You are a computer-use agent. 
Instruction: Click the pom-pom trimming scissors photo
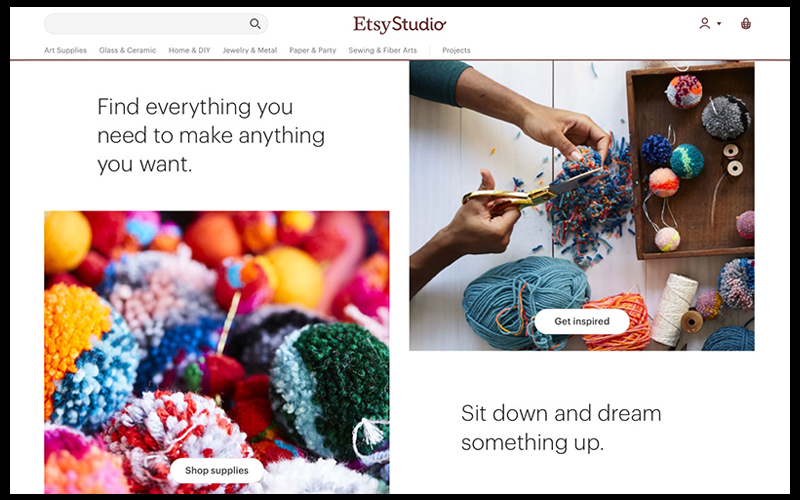[582, 206]
